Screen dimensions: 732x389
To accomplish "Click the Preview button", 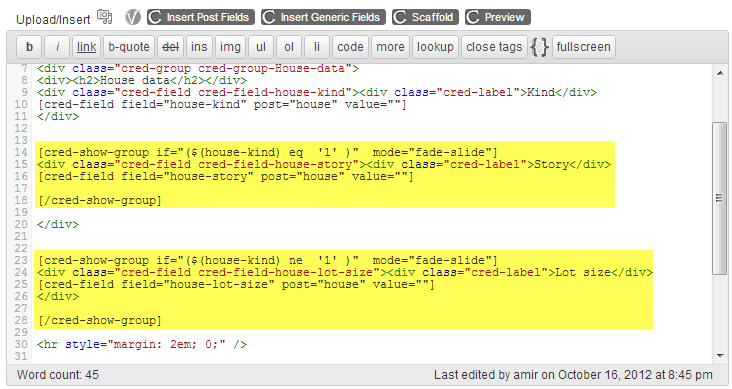I will (x=498, y=17).
